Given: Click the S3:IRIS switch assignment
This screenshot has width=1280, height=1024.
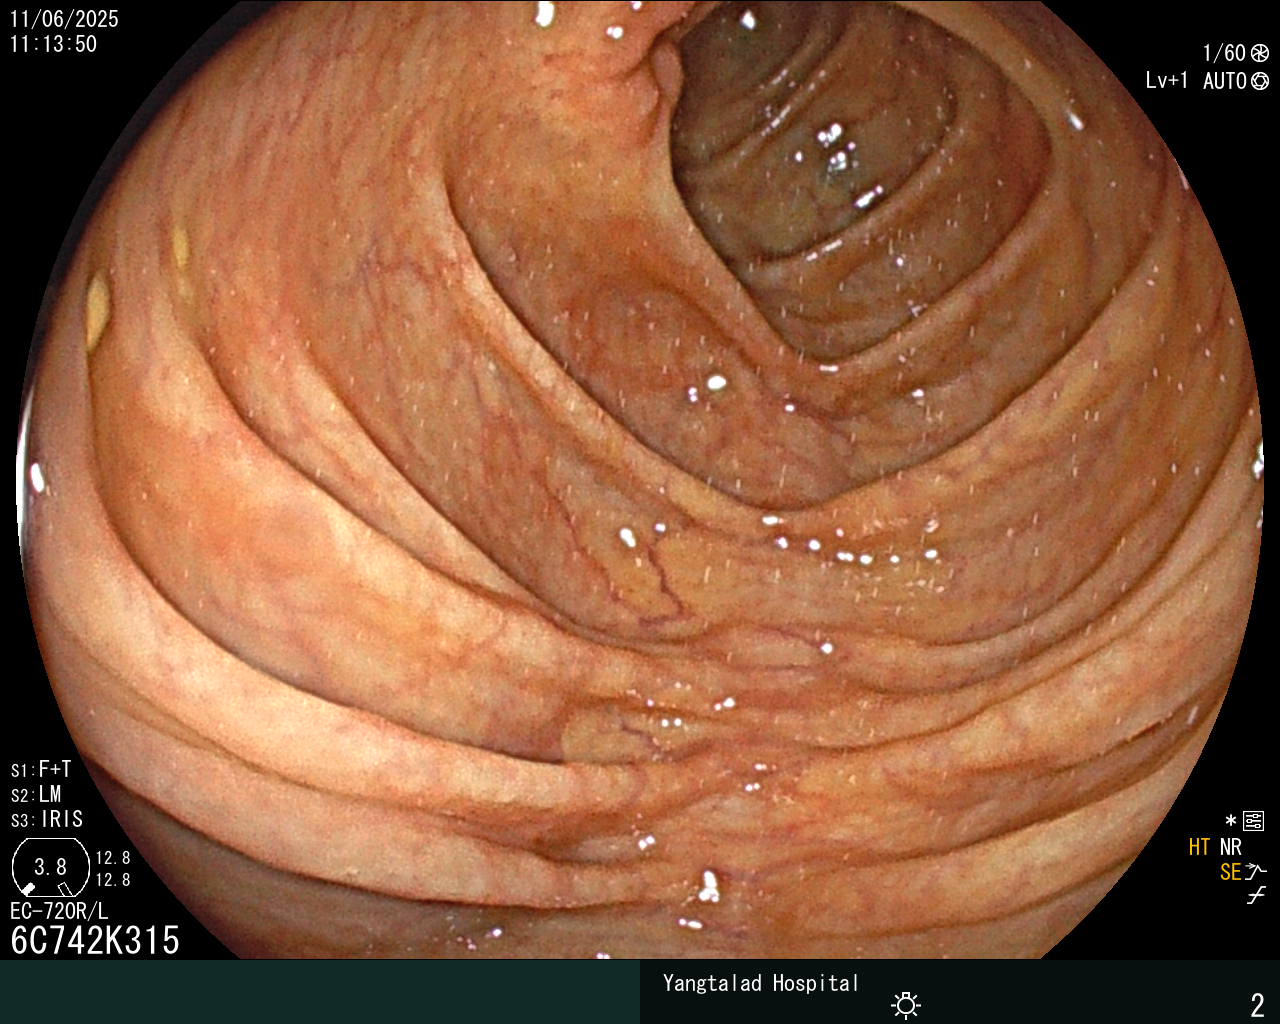Looking at the screenshot, I should pyautogui.click(x=47, y=819).
